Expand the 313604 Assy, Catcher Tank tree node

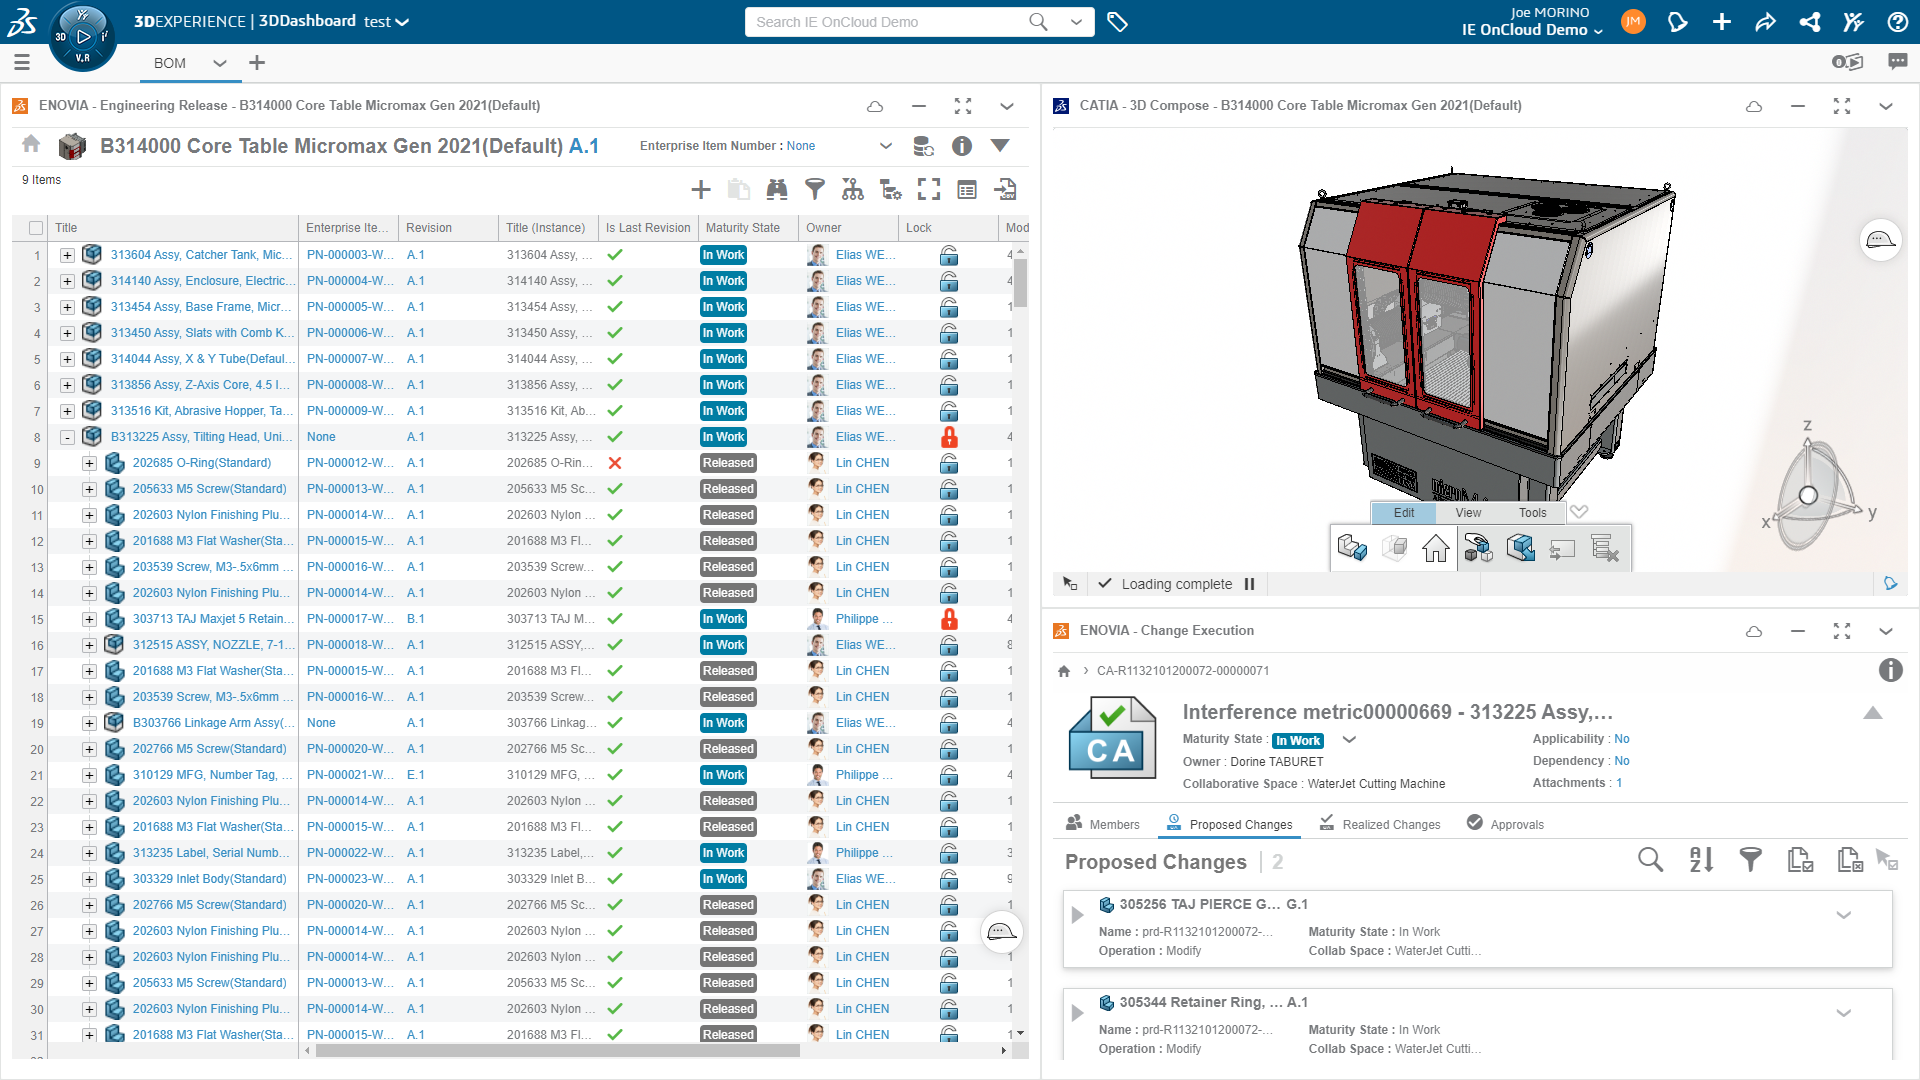pos(67,255)
